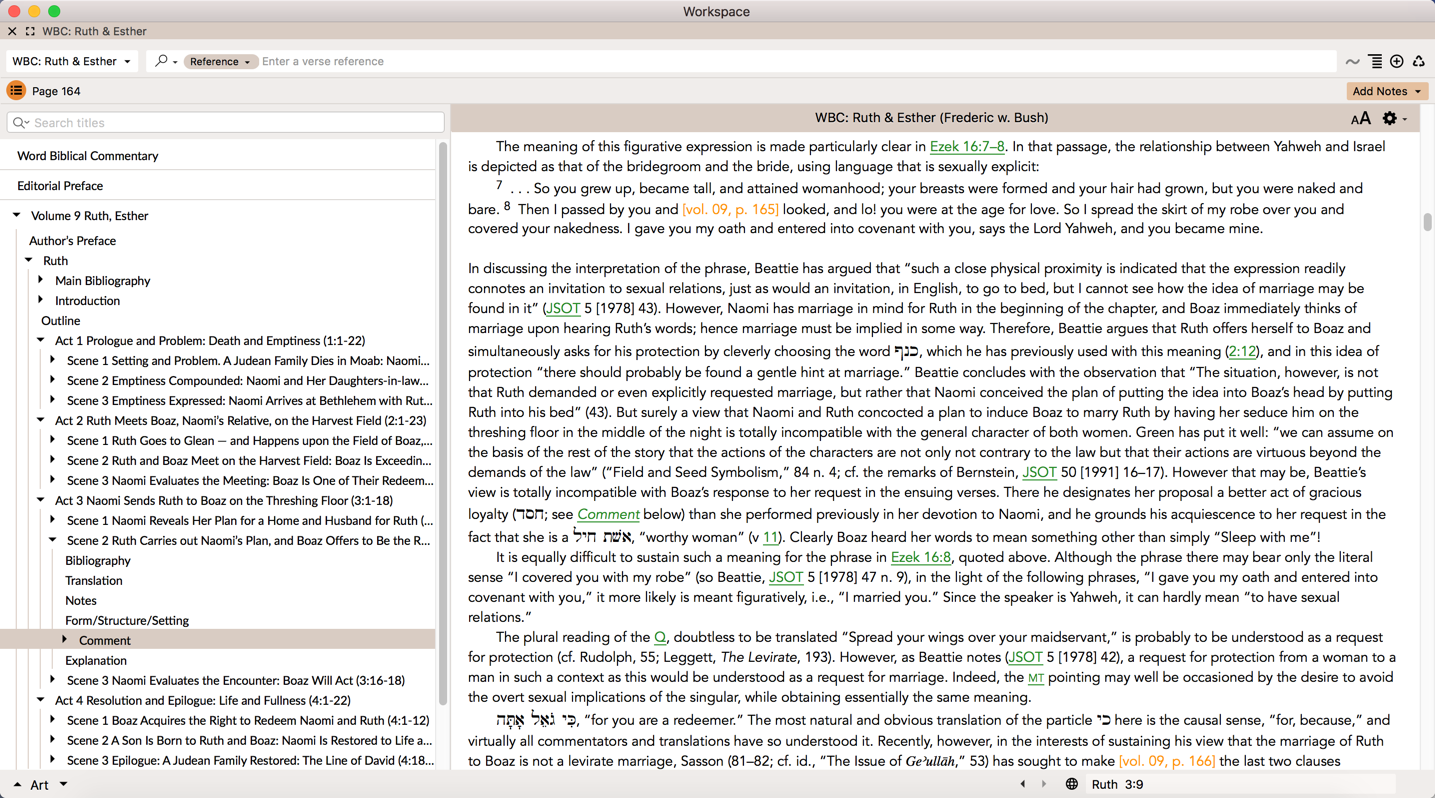Screen dimensions: 1435x798
Task: Collapse Act 2 Ruth Meets Boaz node
Action: click(x=41, y=420)
